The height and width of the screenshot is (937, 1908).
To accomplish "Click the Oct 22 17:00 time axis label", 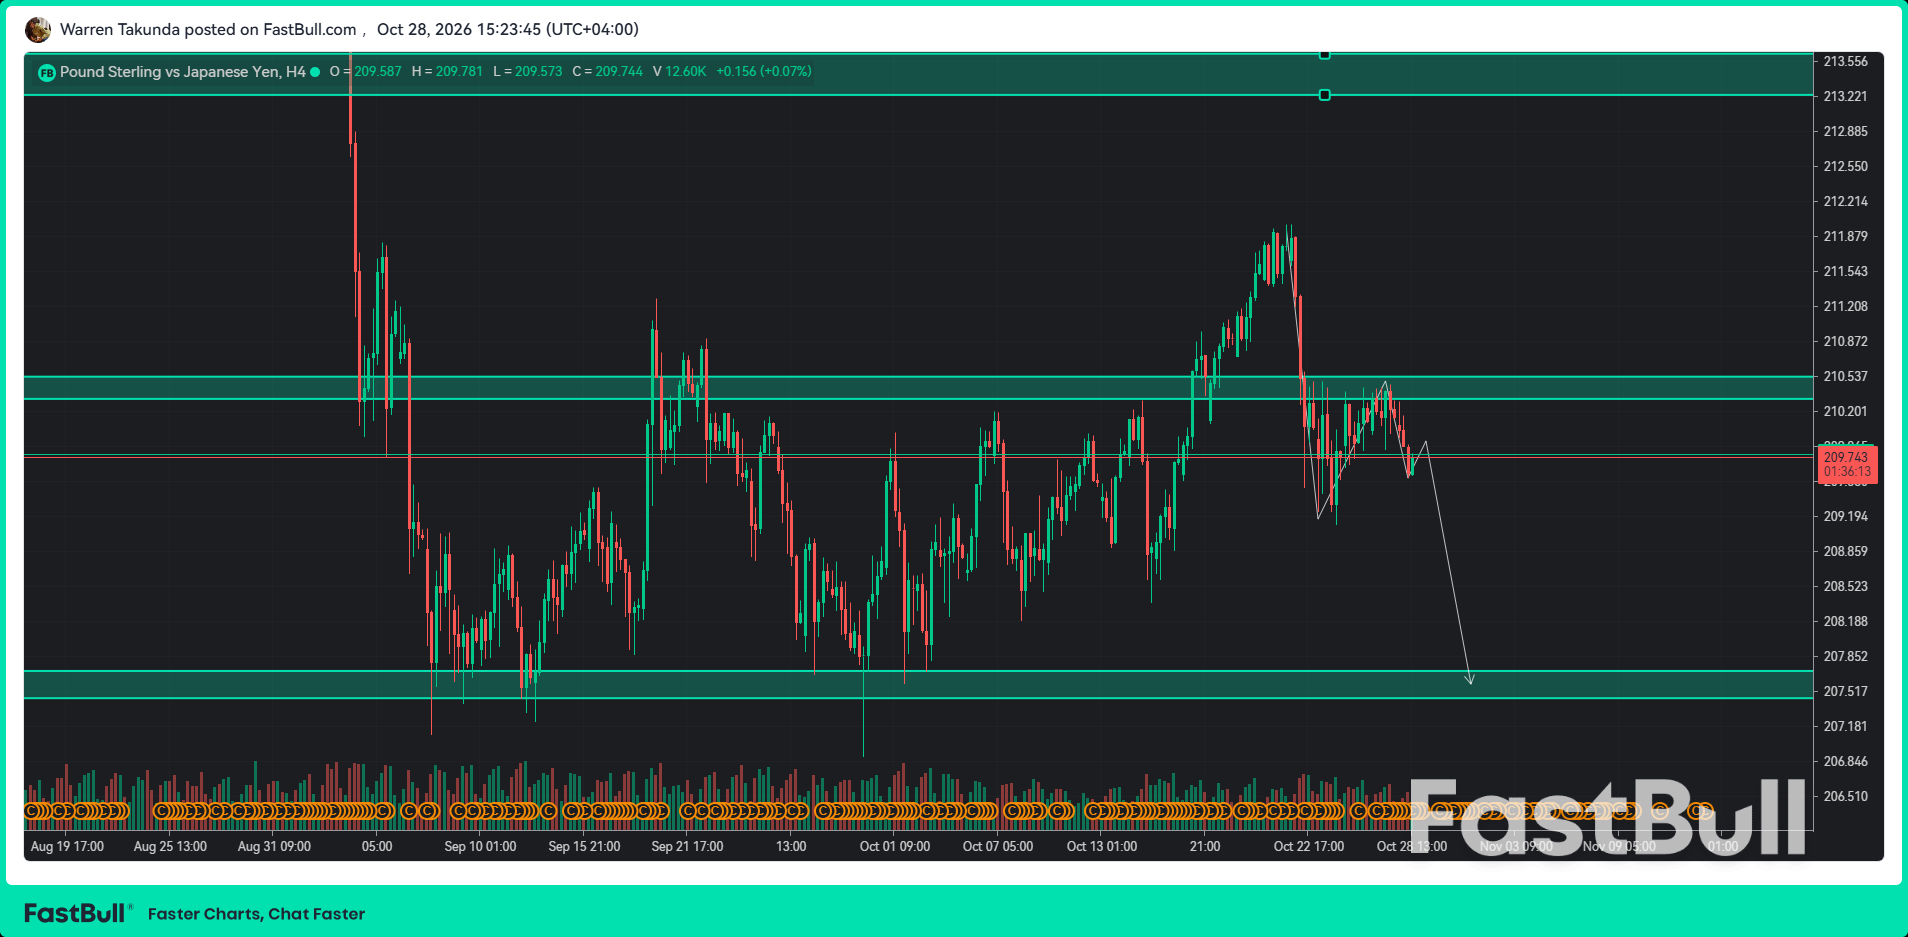I will tap(1309, 846).
